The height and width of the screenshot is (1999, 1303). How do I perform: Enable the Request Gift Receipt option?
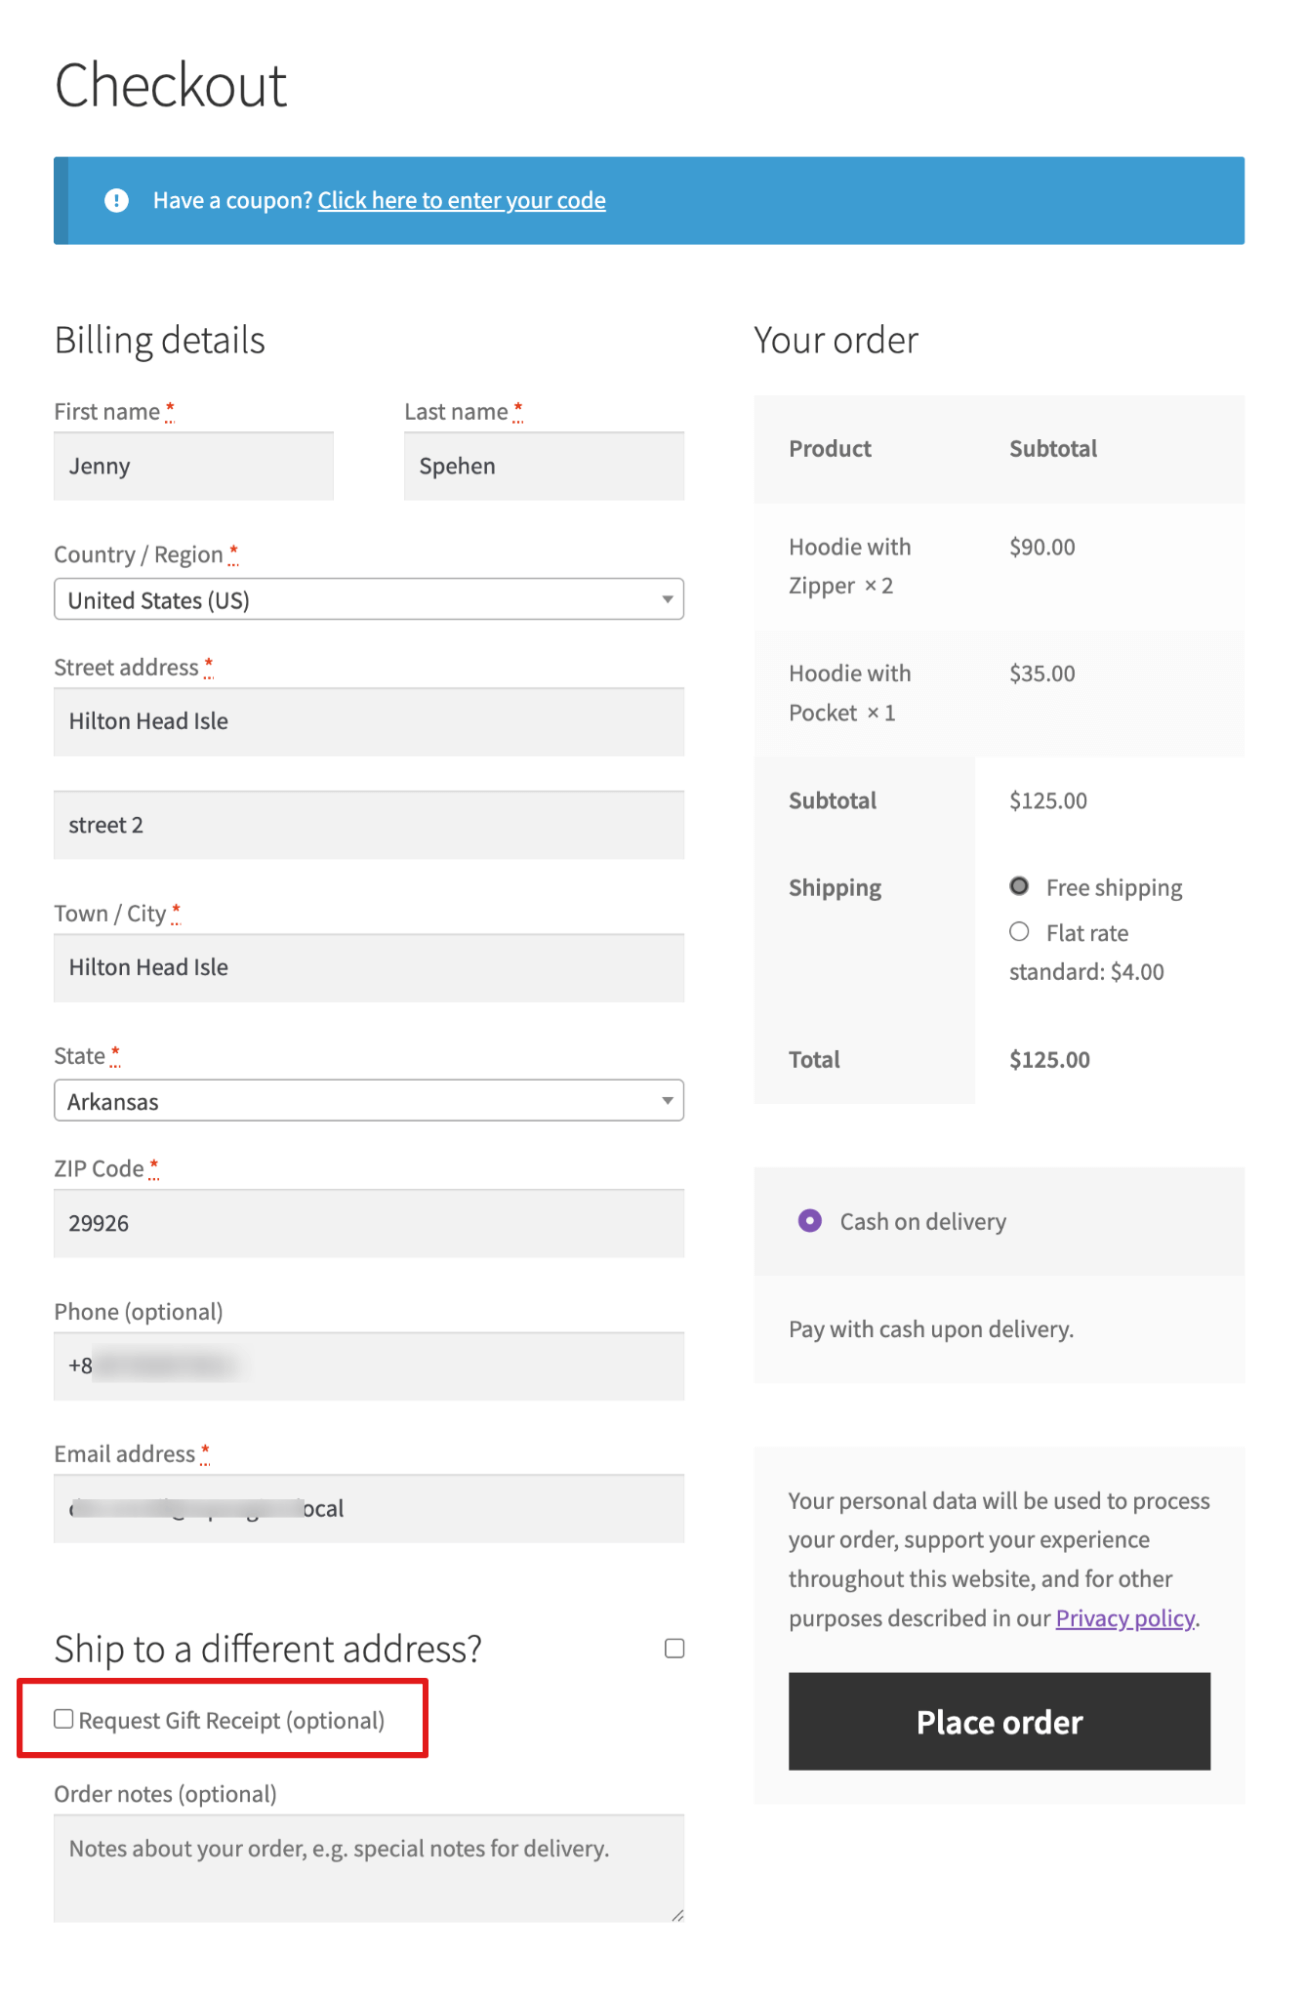pos(64,1719)
